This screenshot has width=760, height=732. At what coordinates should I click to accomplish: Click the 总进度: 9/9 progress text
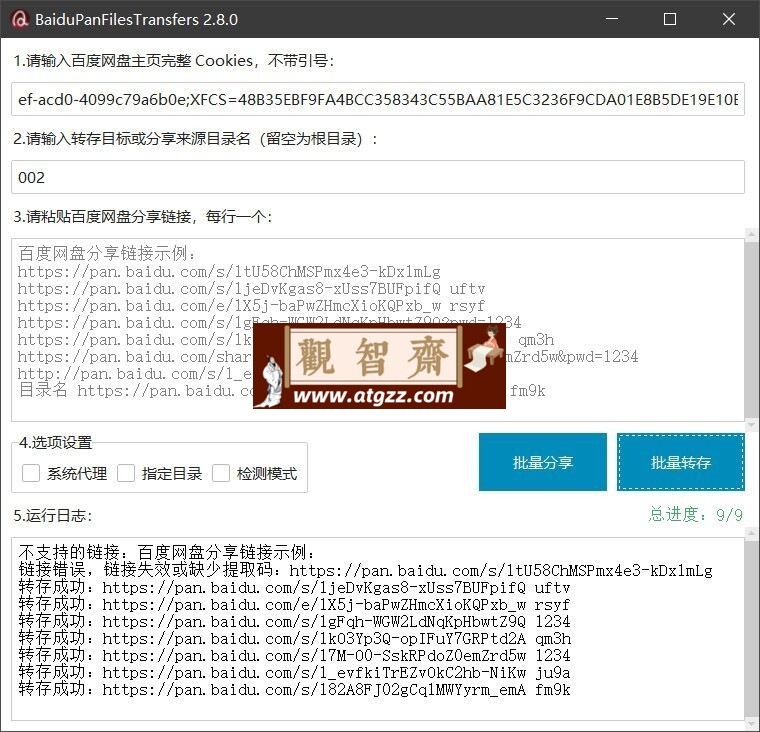click(696, 514)
